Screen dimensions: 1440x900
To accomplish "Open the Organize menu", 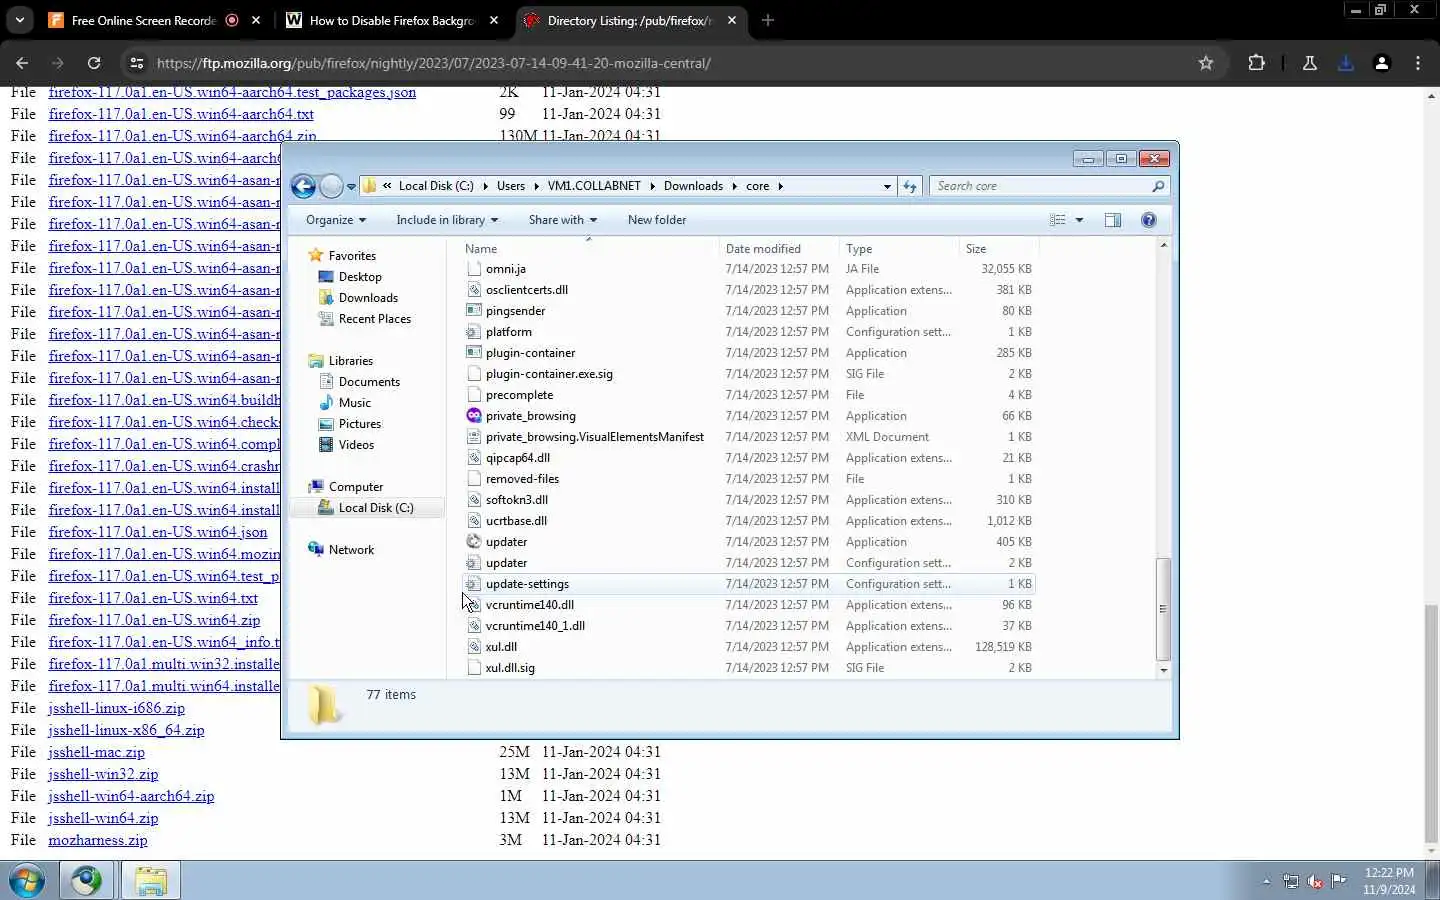I will point(336,220).
